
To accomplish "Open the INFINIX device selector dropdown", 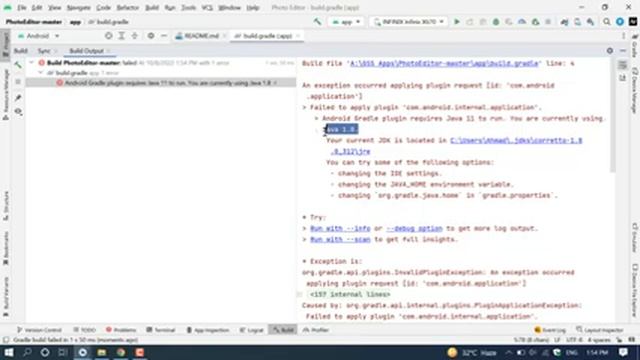I will tap(409, 22).
